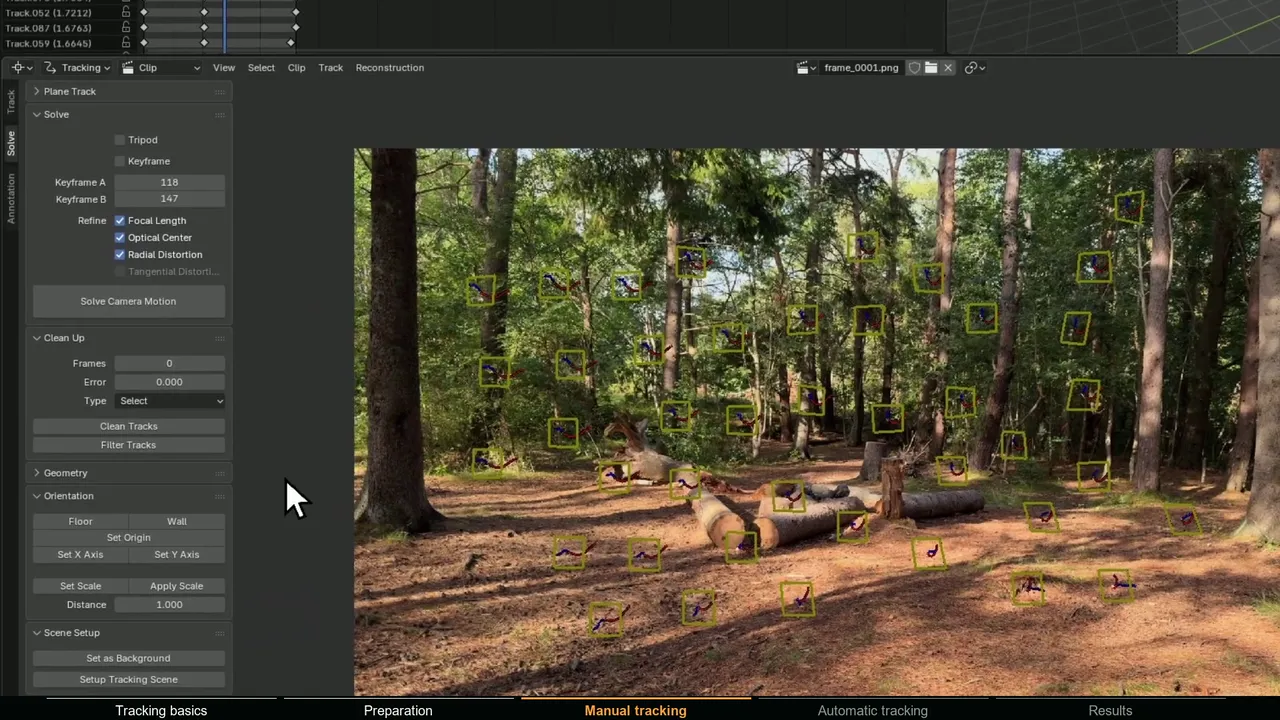Click the fake user shield icon

pos(914,68)
